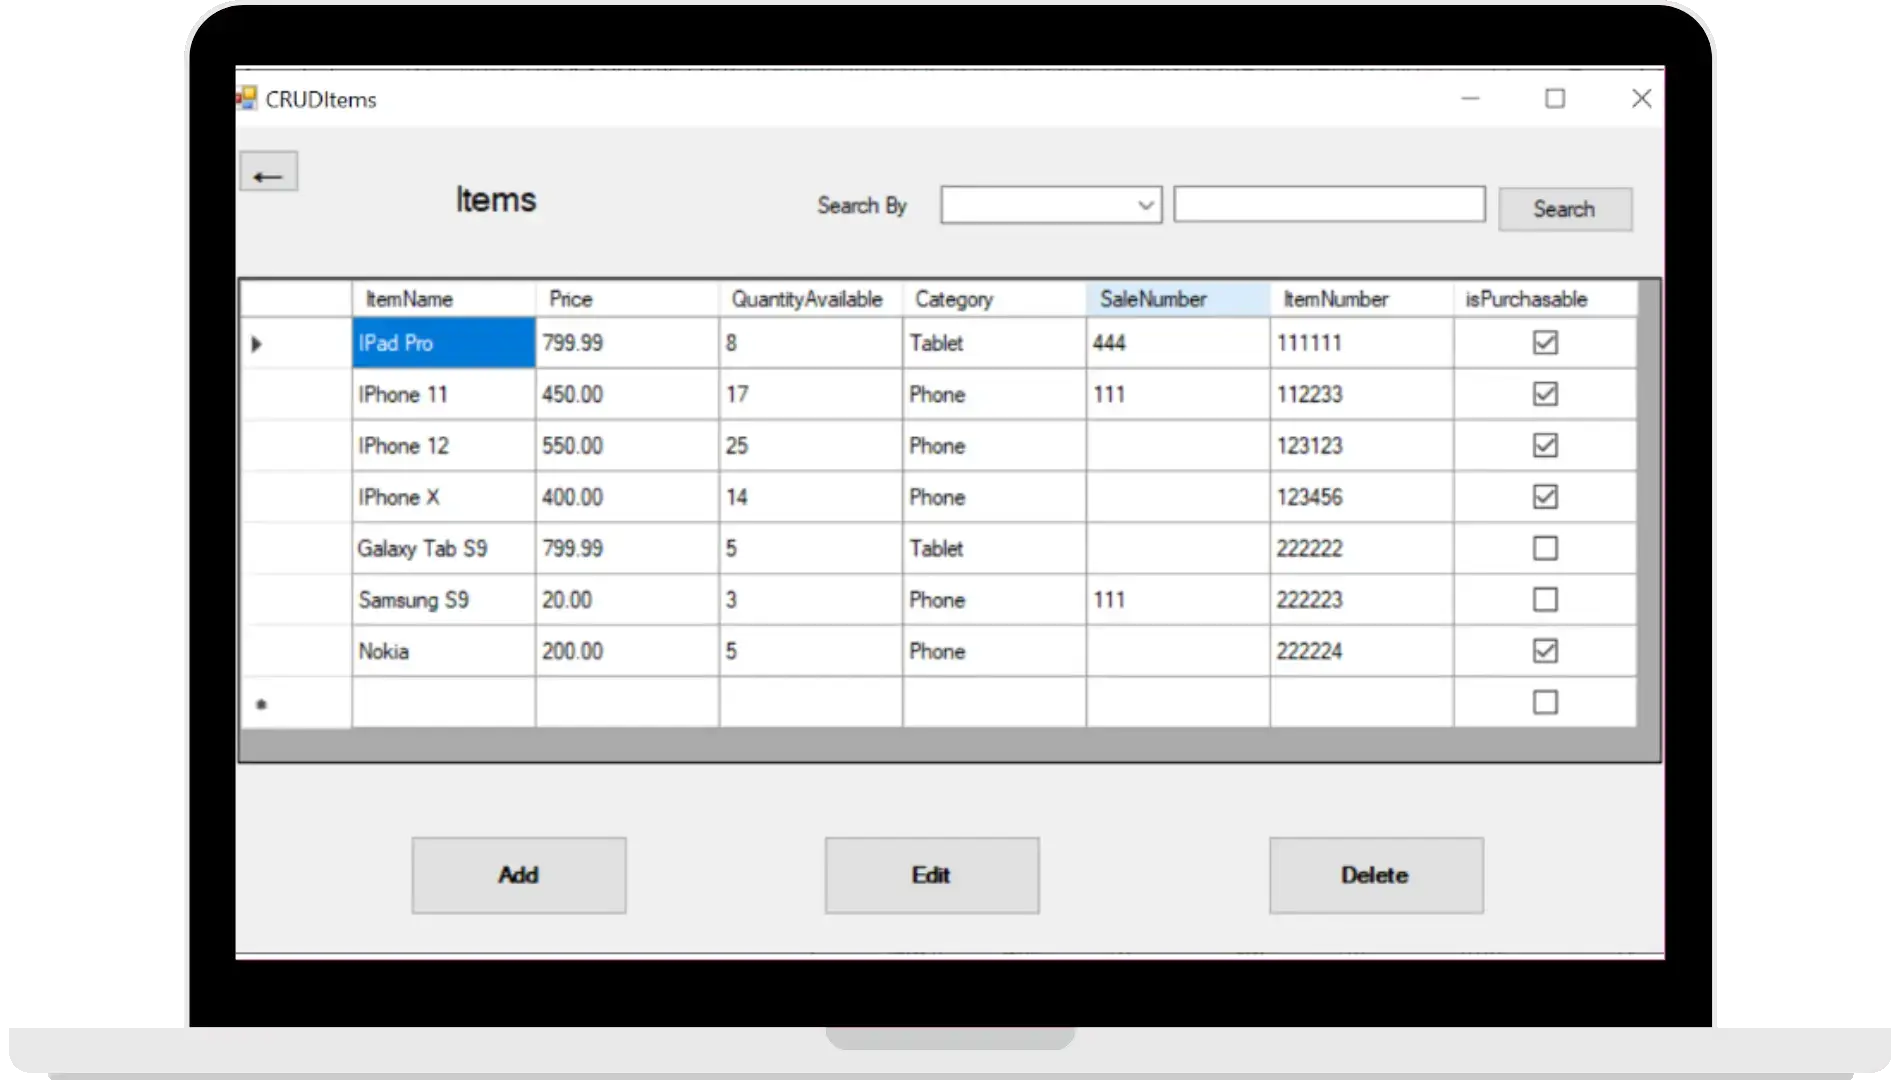Screen dimensions: 1893x1080
Task: Click the 200.00 price cell
Action: [627, 651]
